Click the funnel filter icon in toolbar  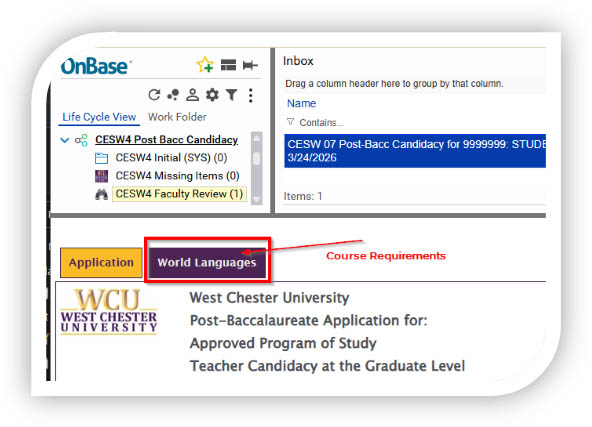[231, 95]
